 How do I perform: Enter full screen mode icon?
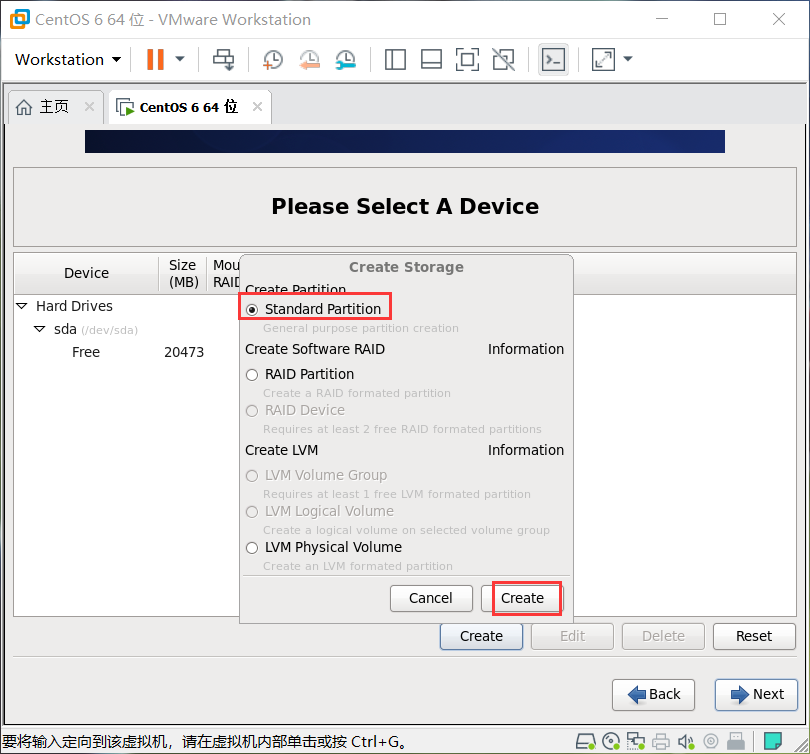pyautogui.click(x=467, y=59)
